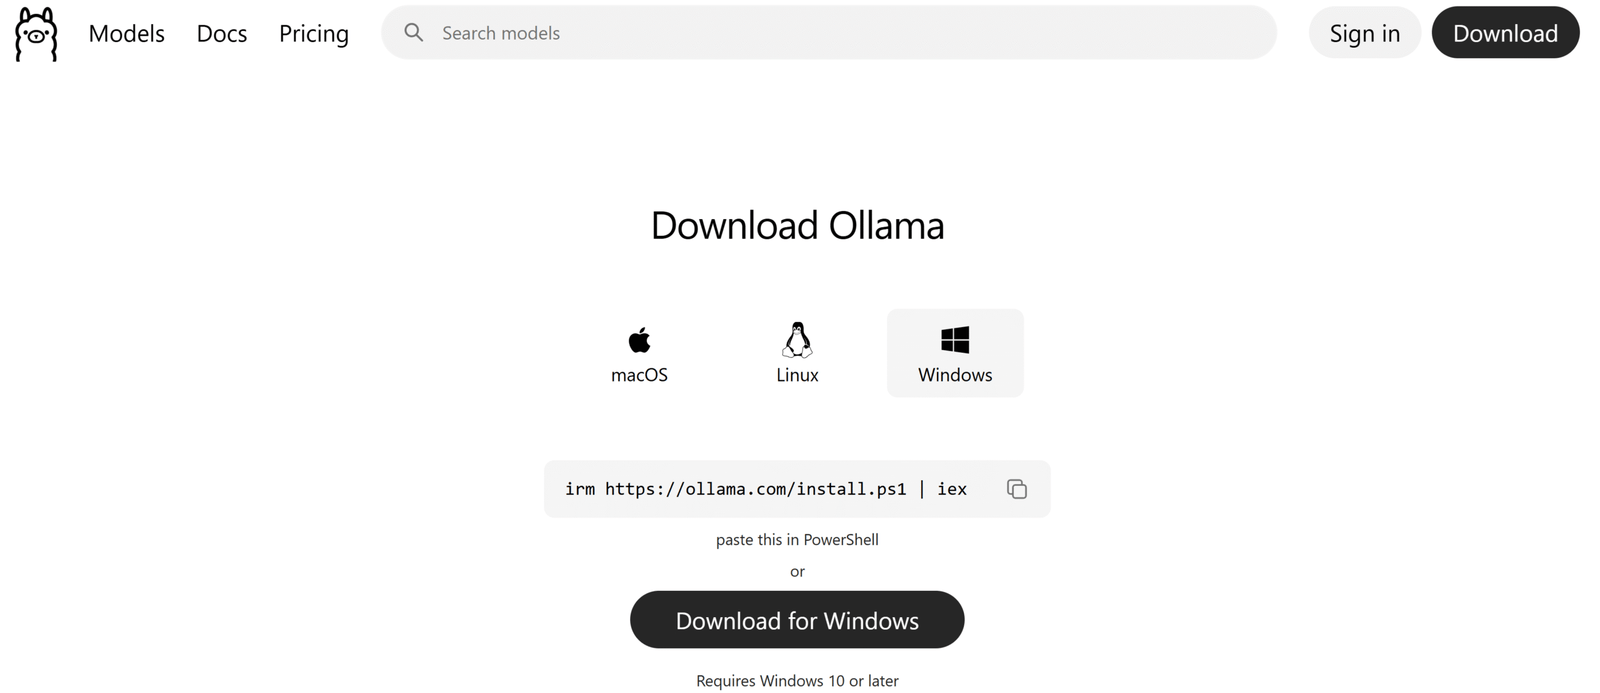Click Download for Windows button
Image resolution: width=1600 pixels, height=693 pixels.
point(797,620)
